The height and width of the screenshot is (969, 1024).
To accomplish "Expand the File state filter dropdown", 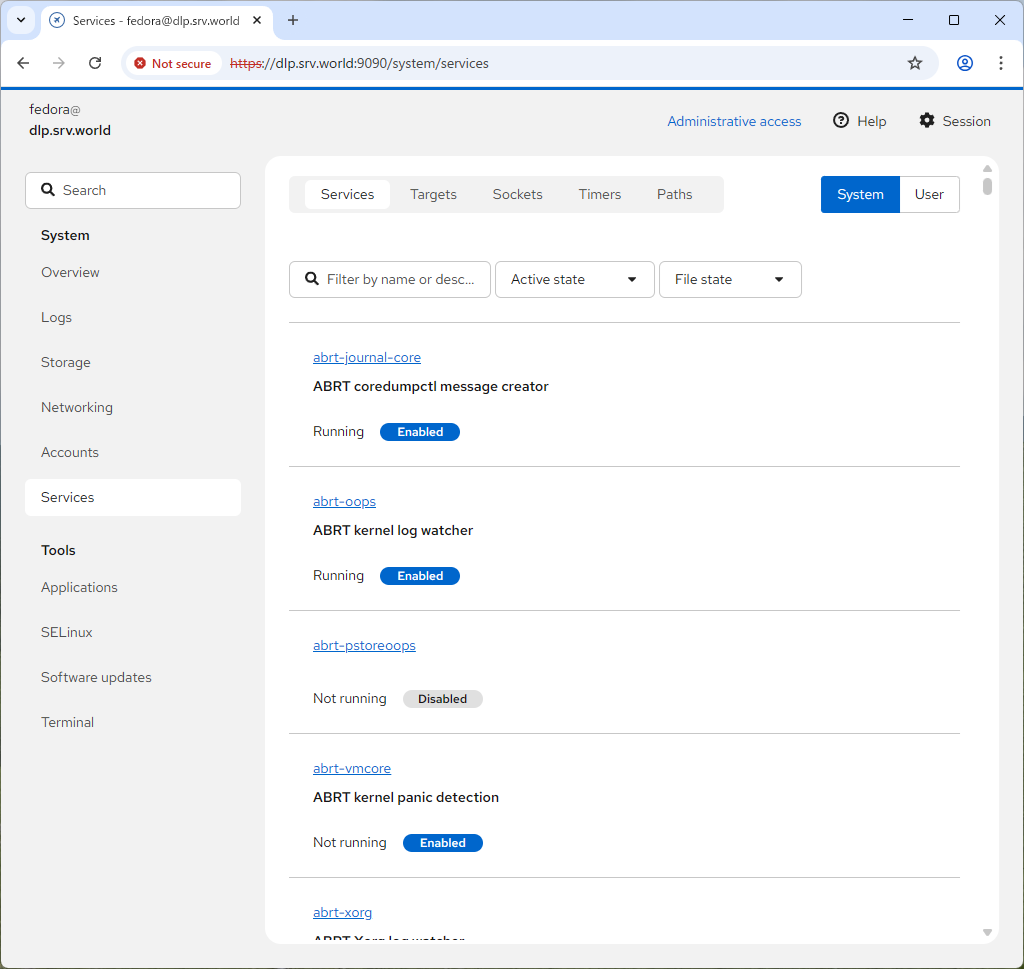I will [x=730, y=280].
